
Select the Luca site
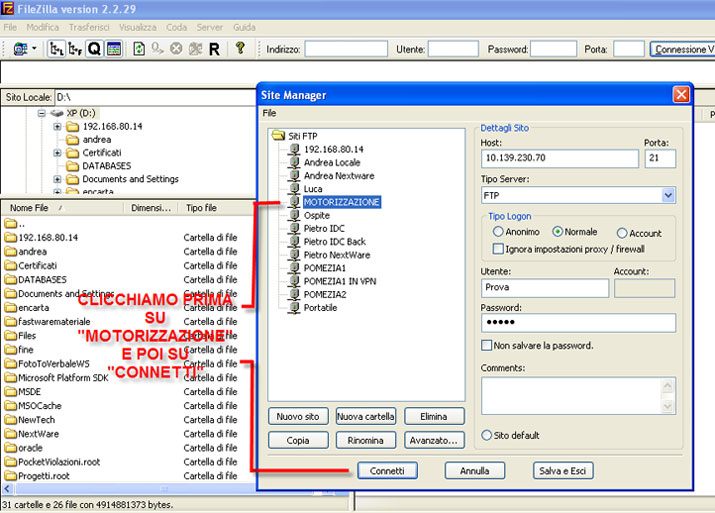pyautogui.click(x=313, y=189)
